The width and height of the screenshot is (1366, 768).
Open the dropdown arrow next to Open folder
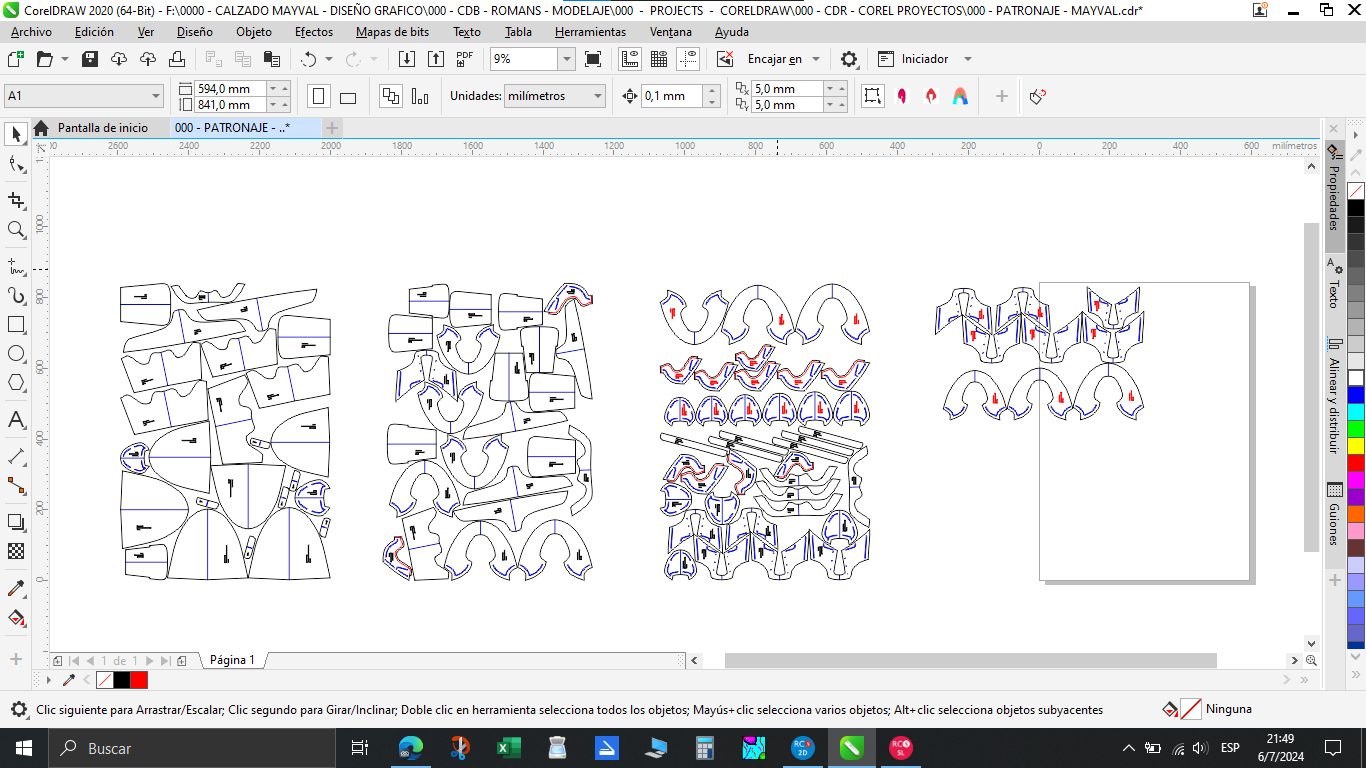point(65,59)
